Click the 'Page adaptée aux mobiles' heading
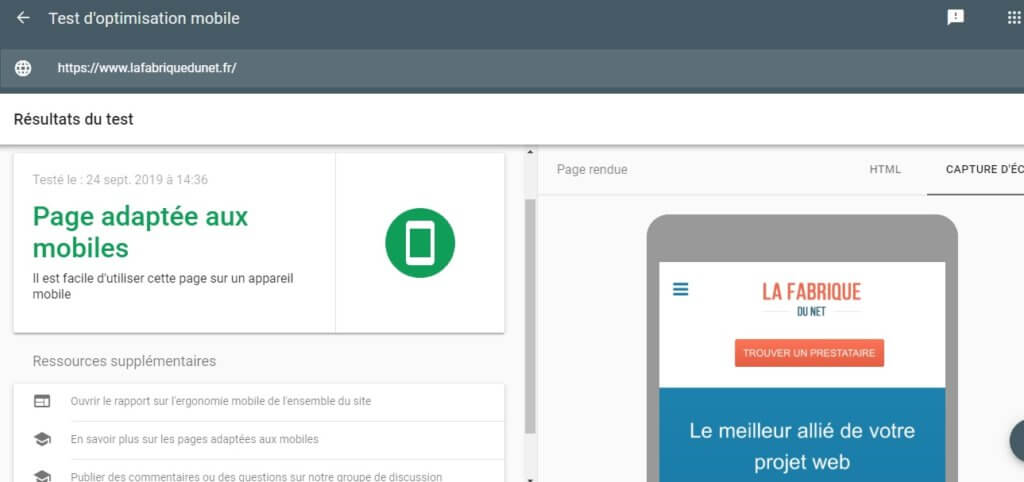The height and width of the screenshot is (482, 1024). [140, 231]
